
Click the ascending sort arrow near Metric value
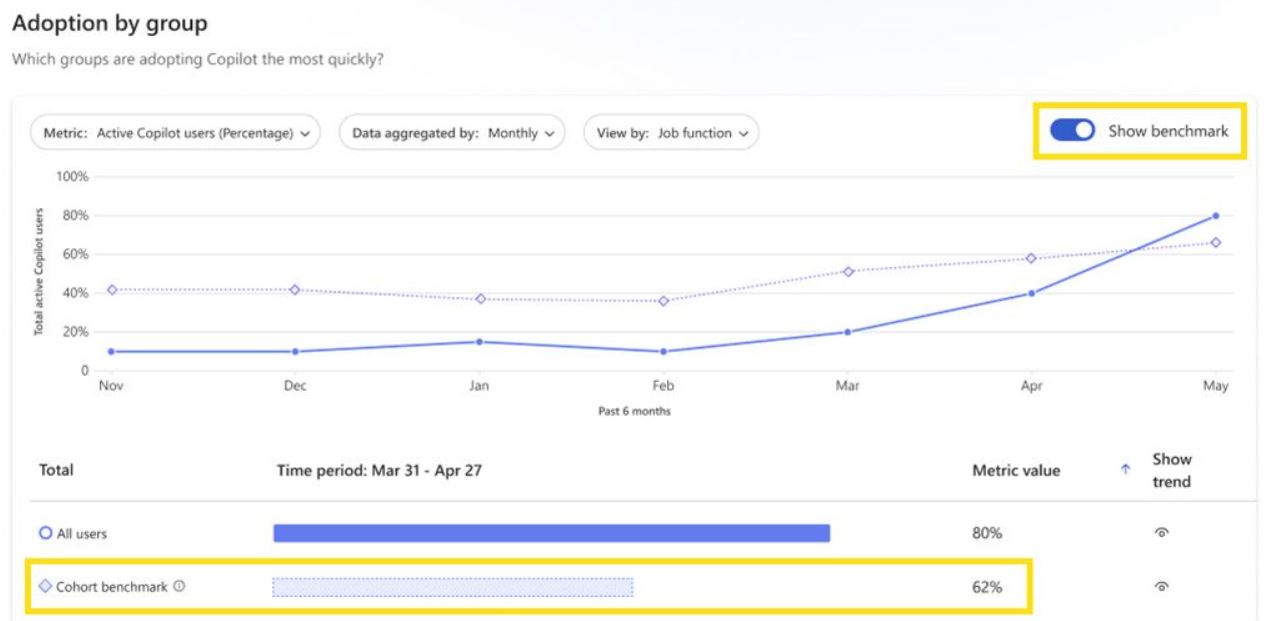pyautogui.click(x=1125, y=467)
